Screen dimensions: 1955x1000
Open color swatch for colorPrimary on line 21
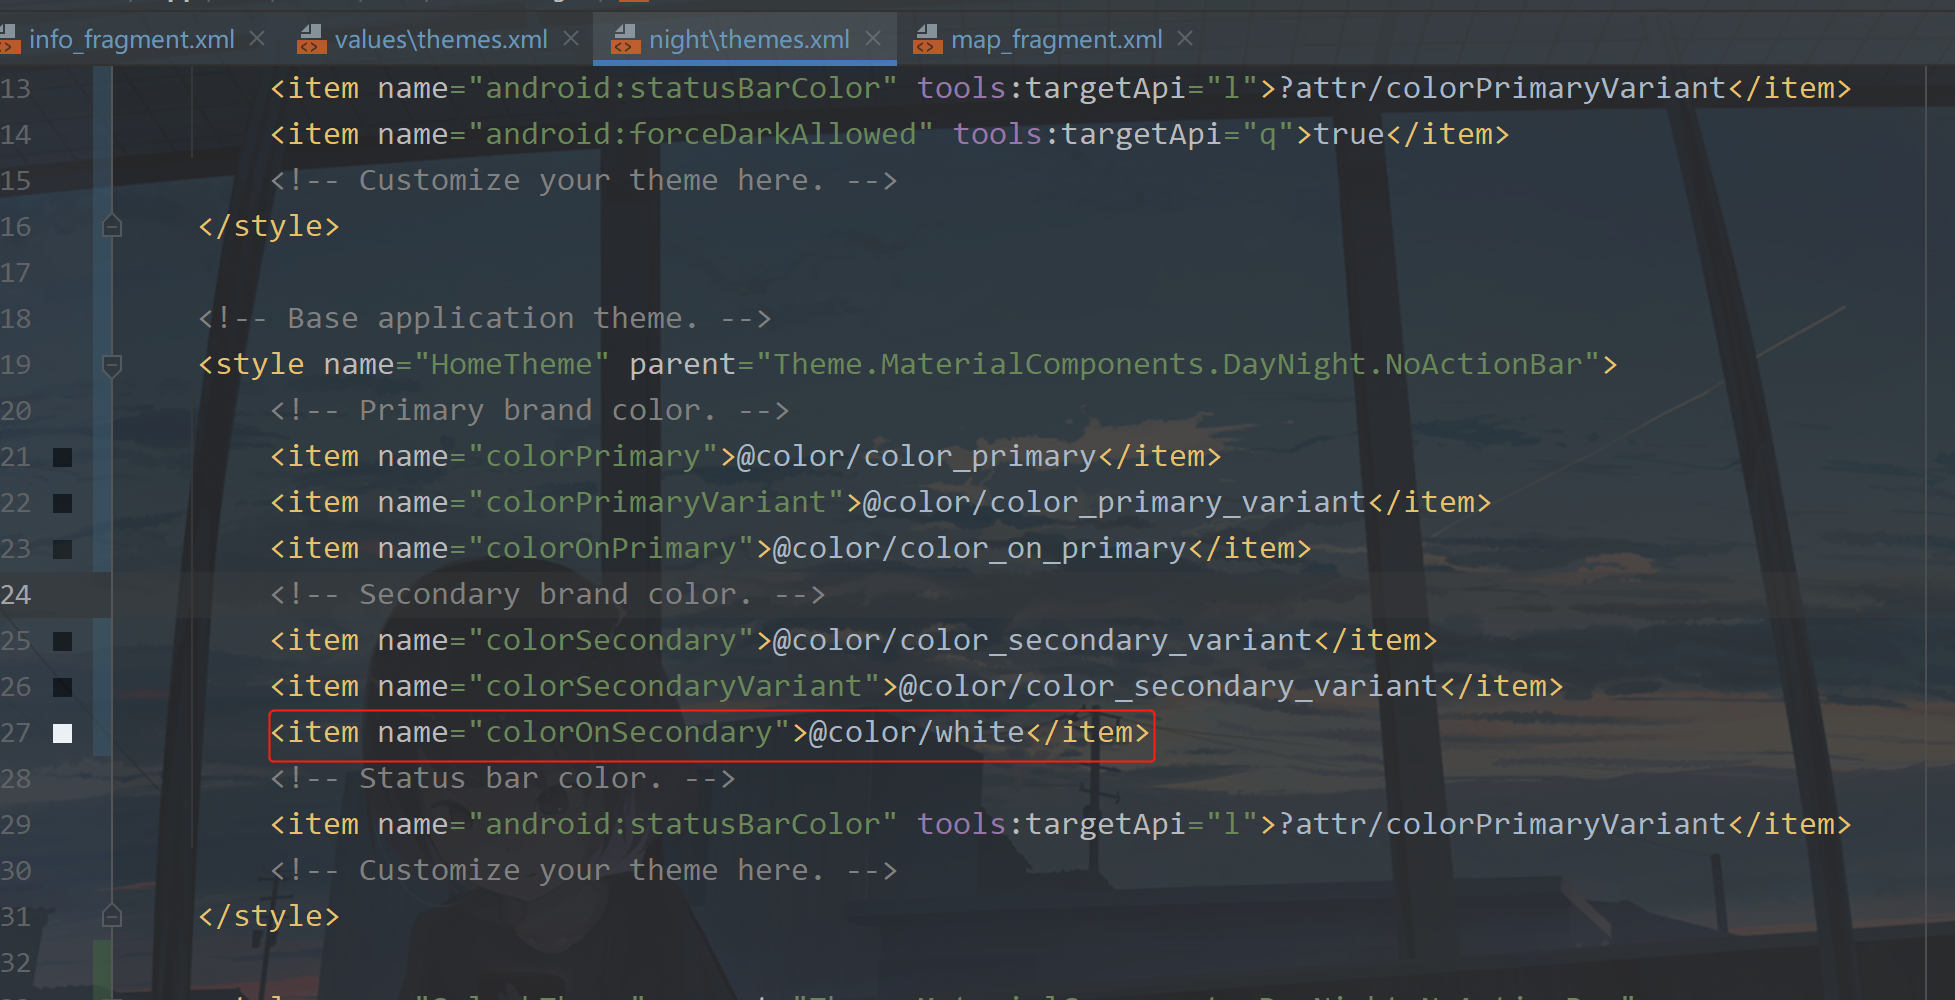click(x=62, y=457)
